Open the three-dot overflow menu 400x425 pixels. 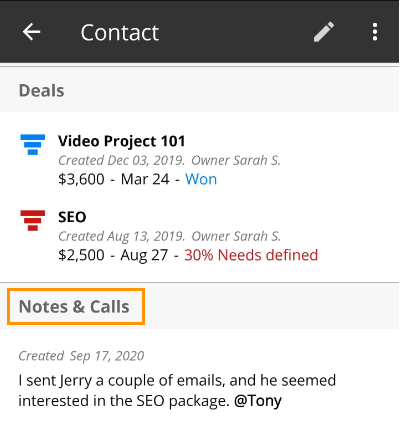coord(375,32)
